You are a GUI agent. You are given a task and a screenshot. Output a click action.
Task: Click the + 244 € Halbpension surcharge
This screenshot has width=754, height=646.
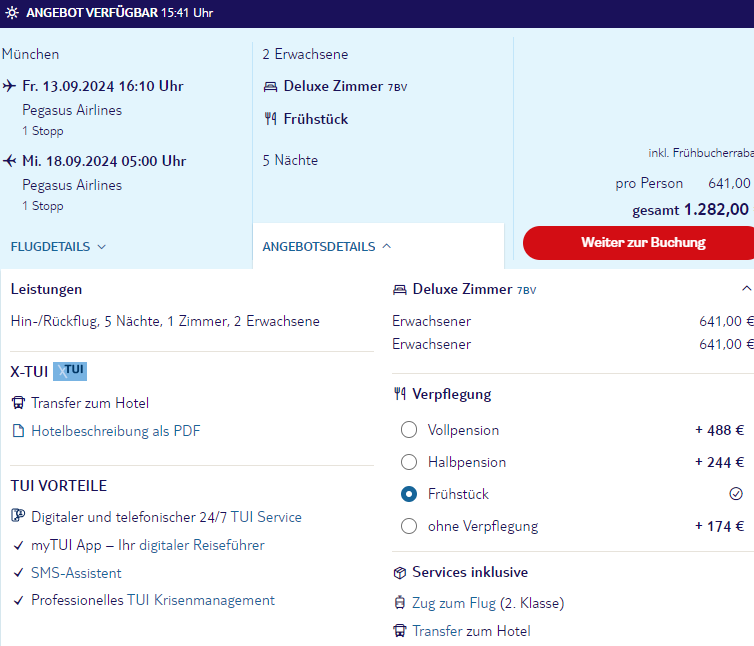click(x=719, y=462)
